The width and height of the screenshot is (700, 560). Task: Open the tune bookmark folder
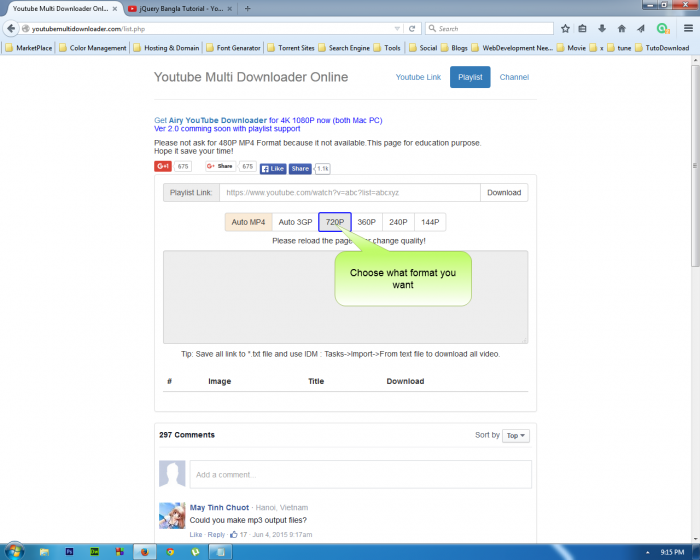[619, 48]
